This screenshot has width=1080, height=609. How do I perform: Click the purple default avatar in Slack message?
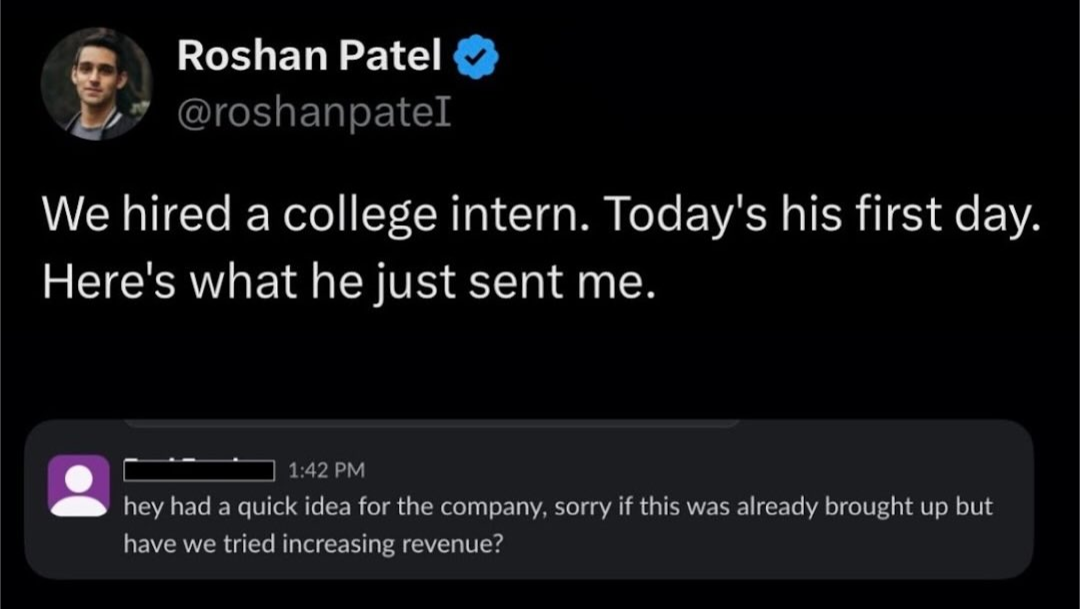click(x=79, y=486)
